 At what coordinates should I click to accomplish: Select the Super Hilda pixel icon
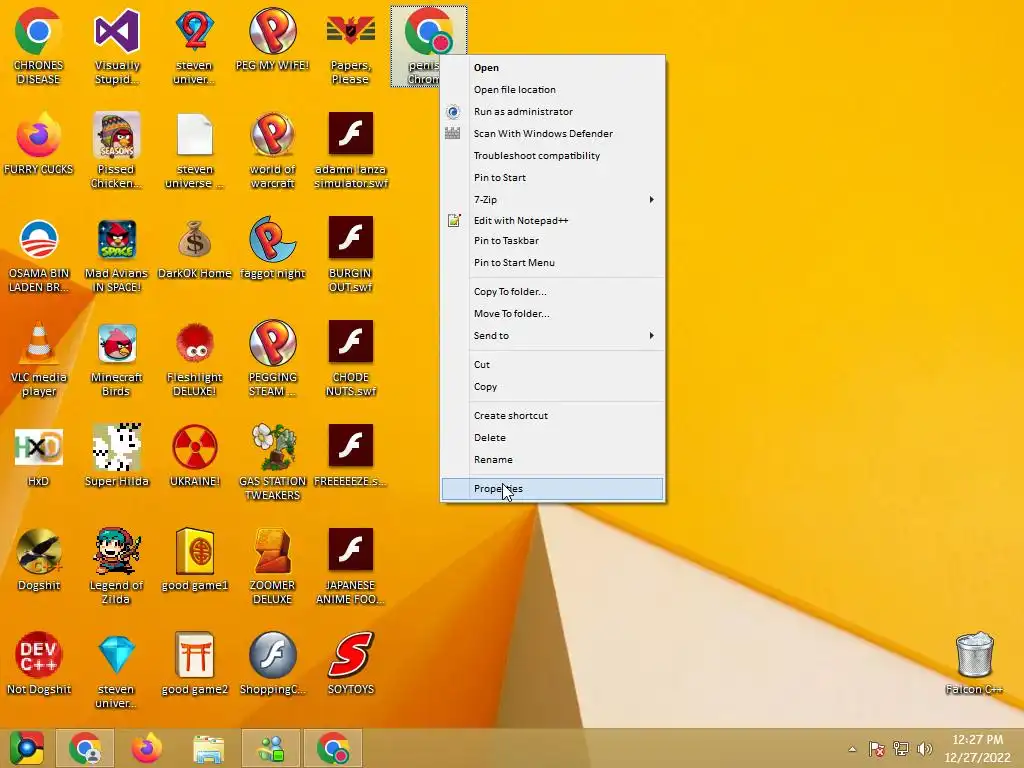pos(116,457)
